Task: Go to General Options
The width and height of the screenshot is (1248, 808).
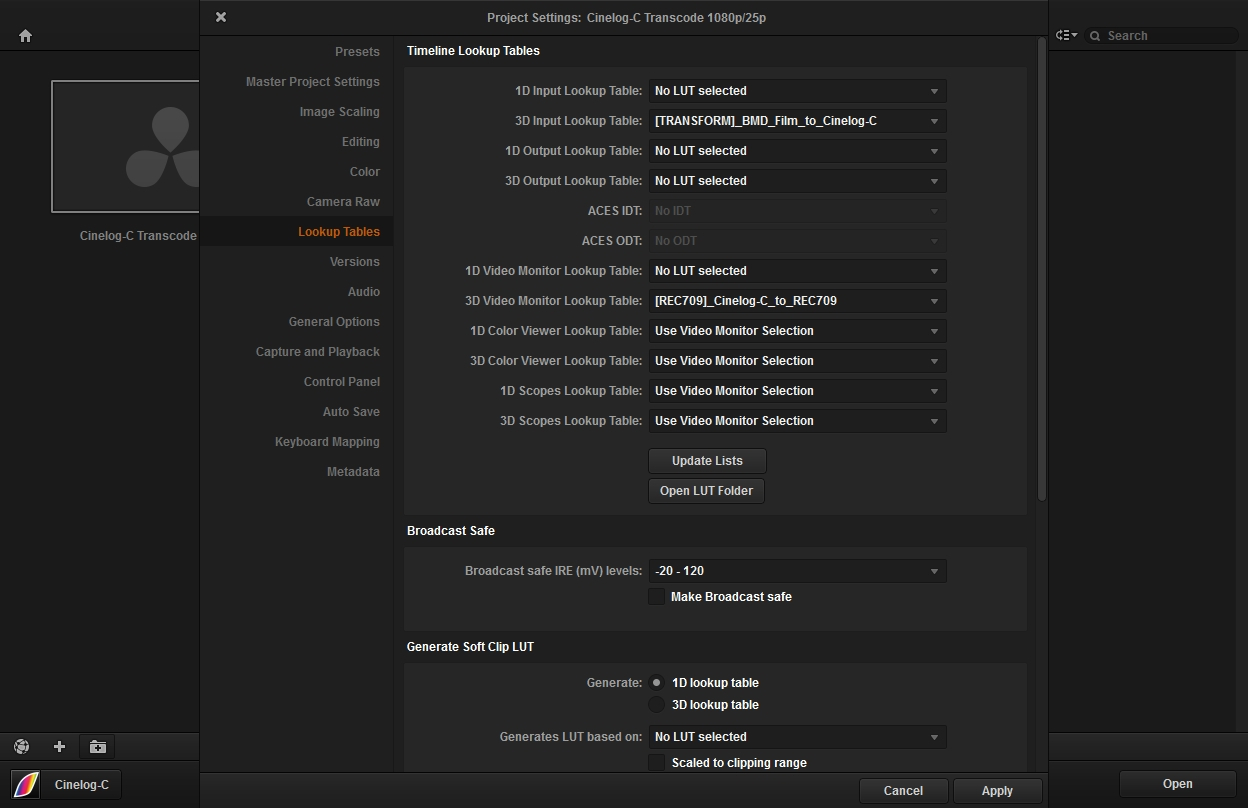Action: (334, 322)
